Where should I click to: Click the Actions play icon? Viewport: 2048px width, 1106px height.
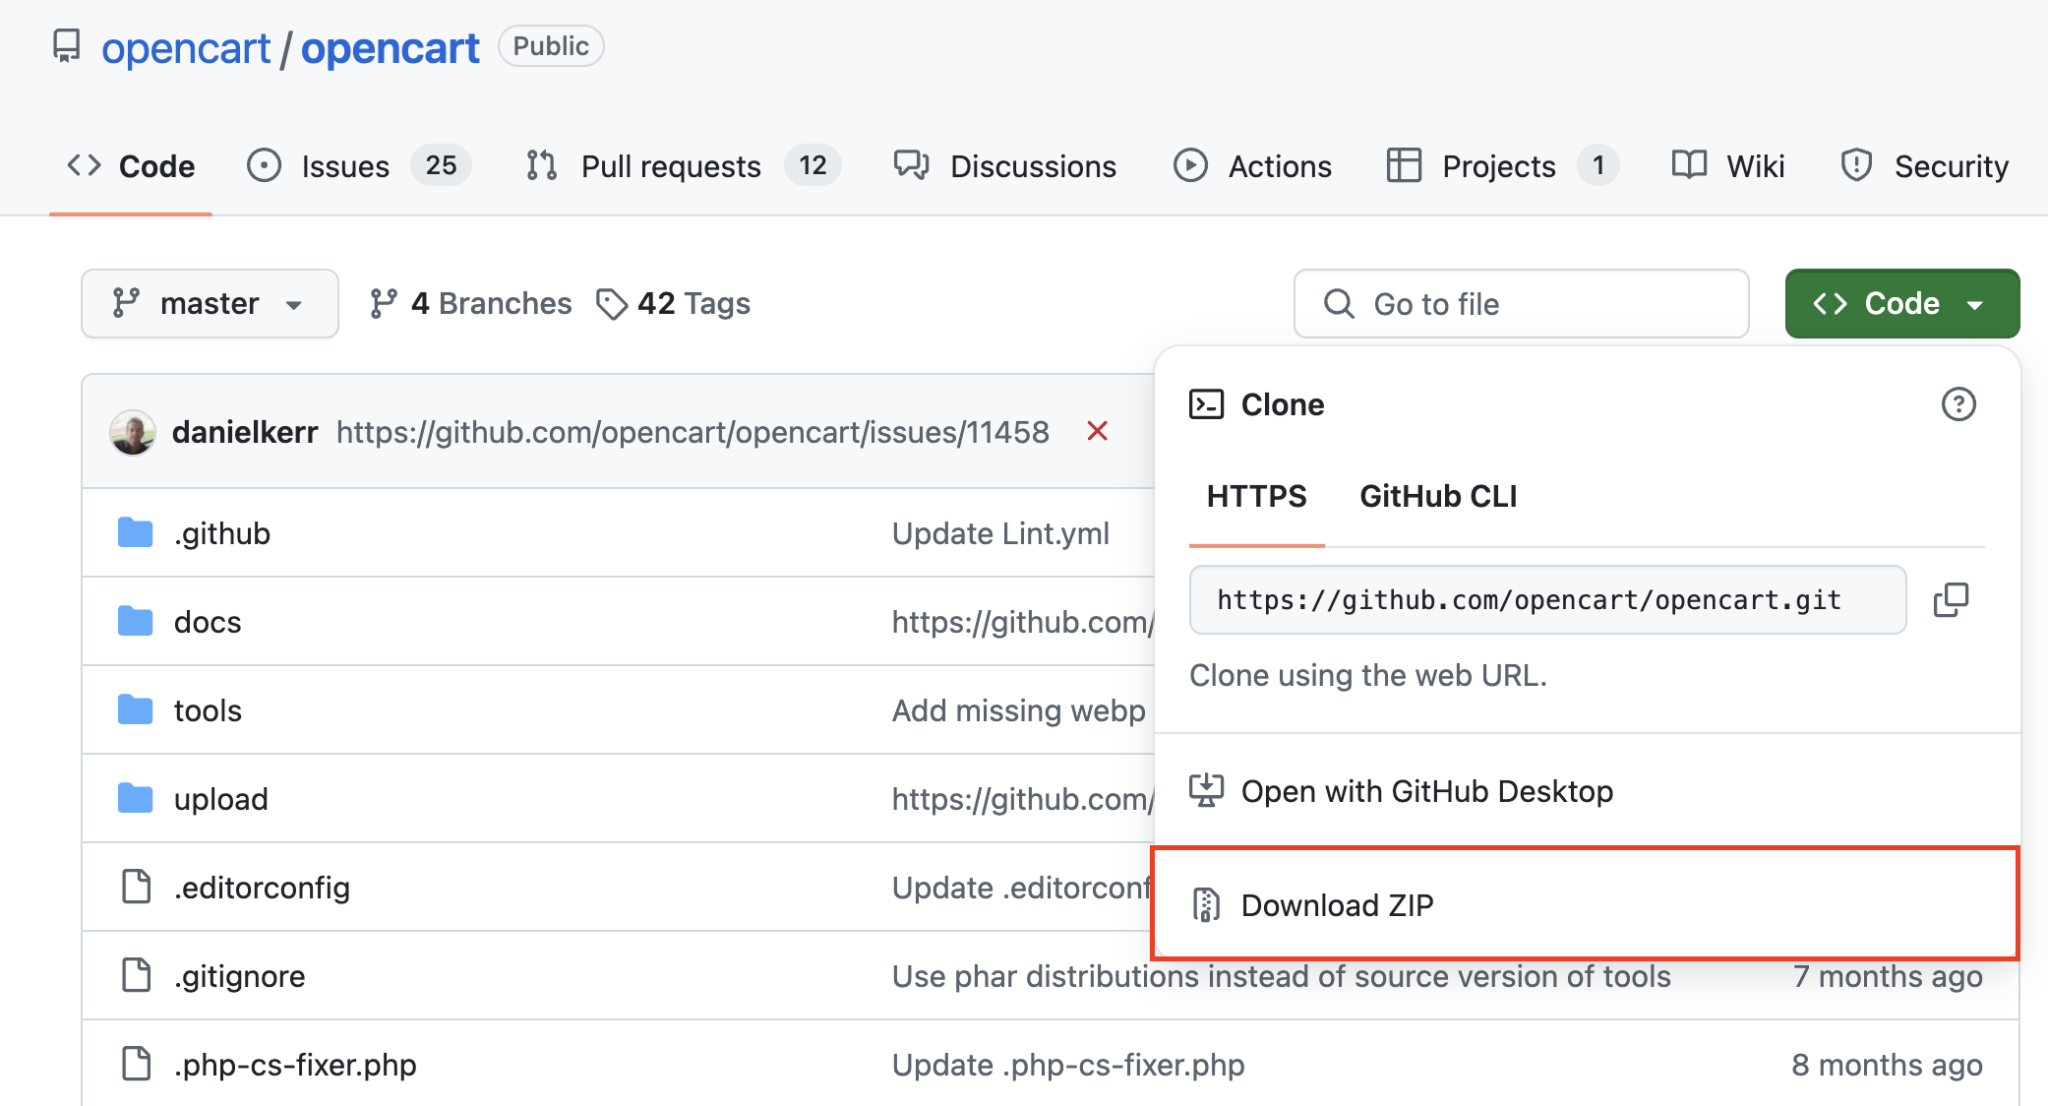coord(1191,166)
